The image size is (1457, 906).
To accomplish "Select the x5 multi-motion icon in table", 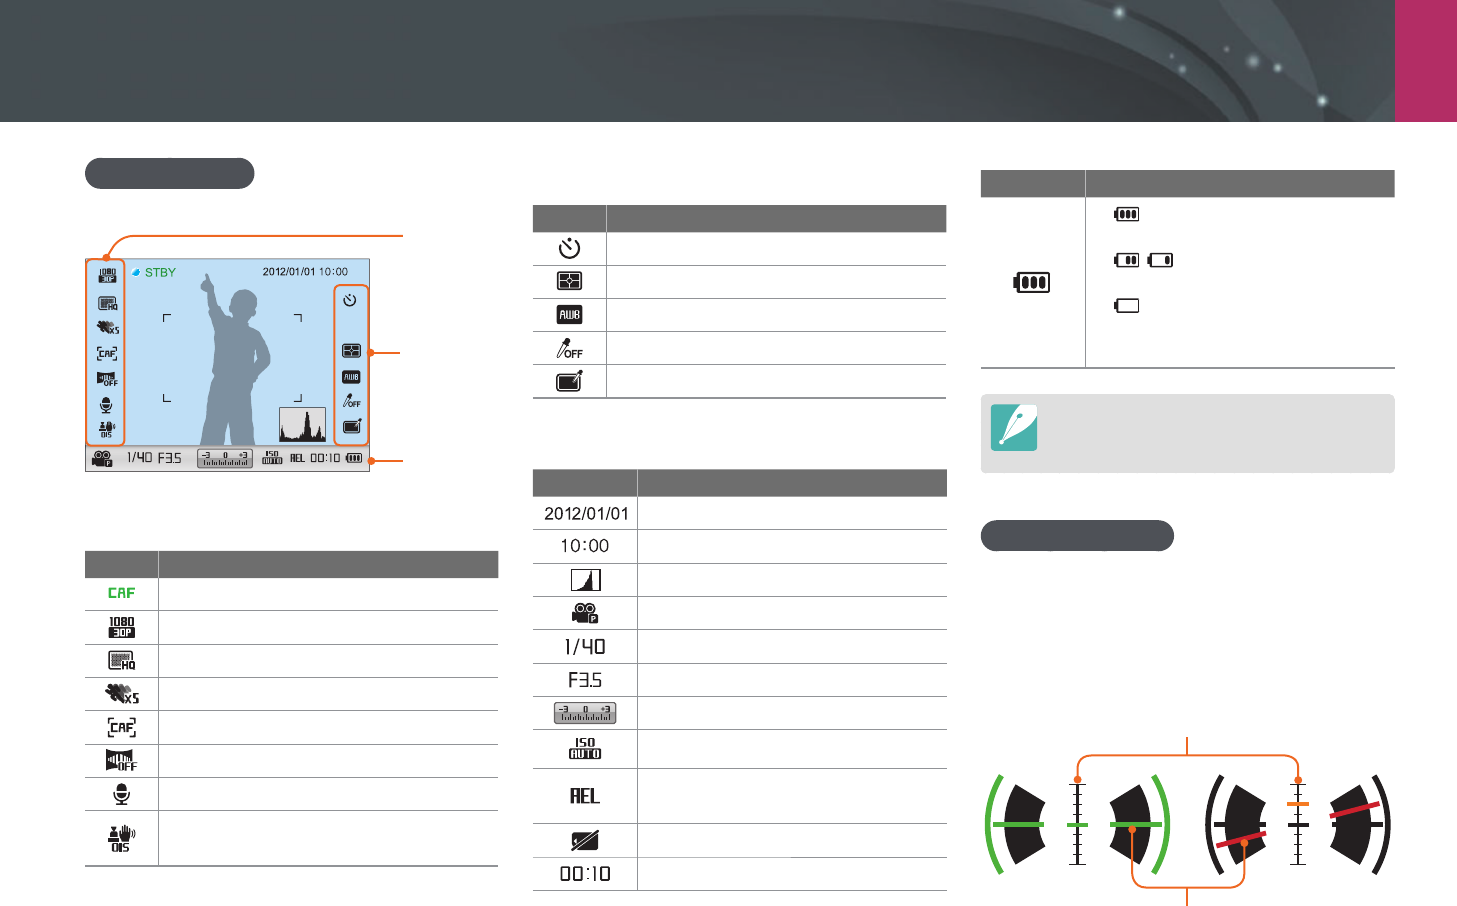I will tap(121, 694).
